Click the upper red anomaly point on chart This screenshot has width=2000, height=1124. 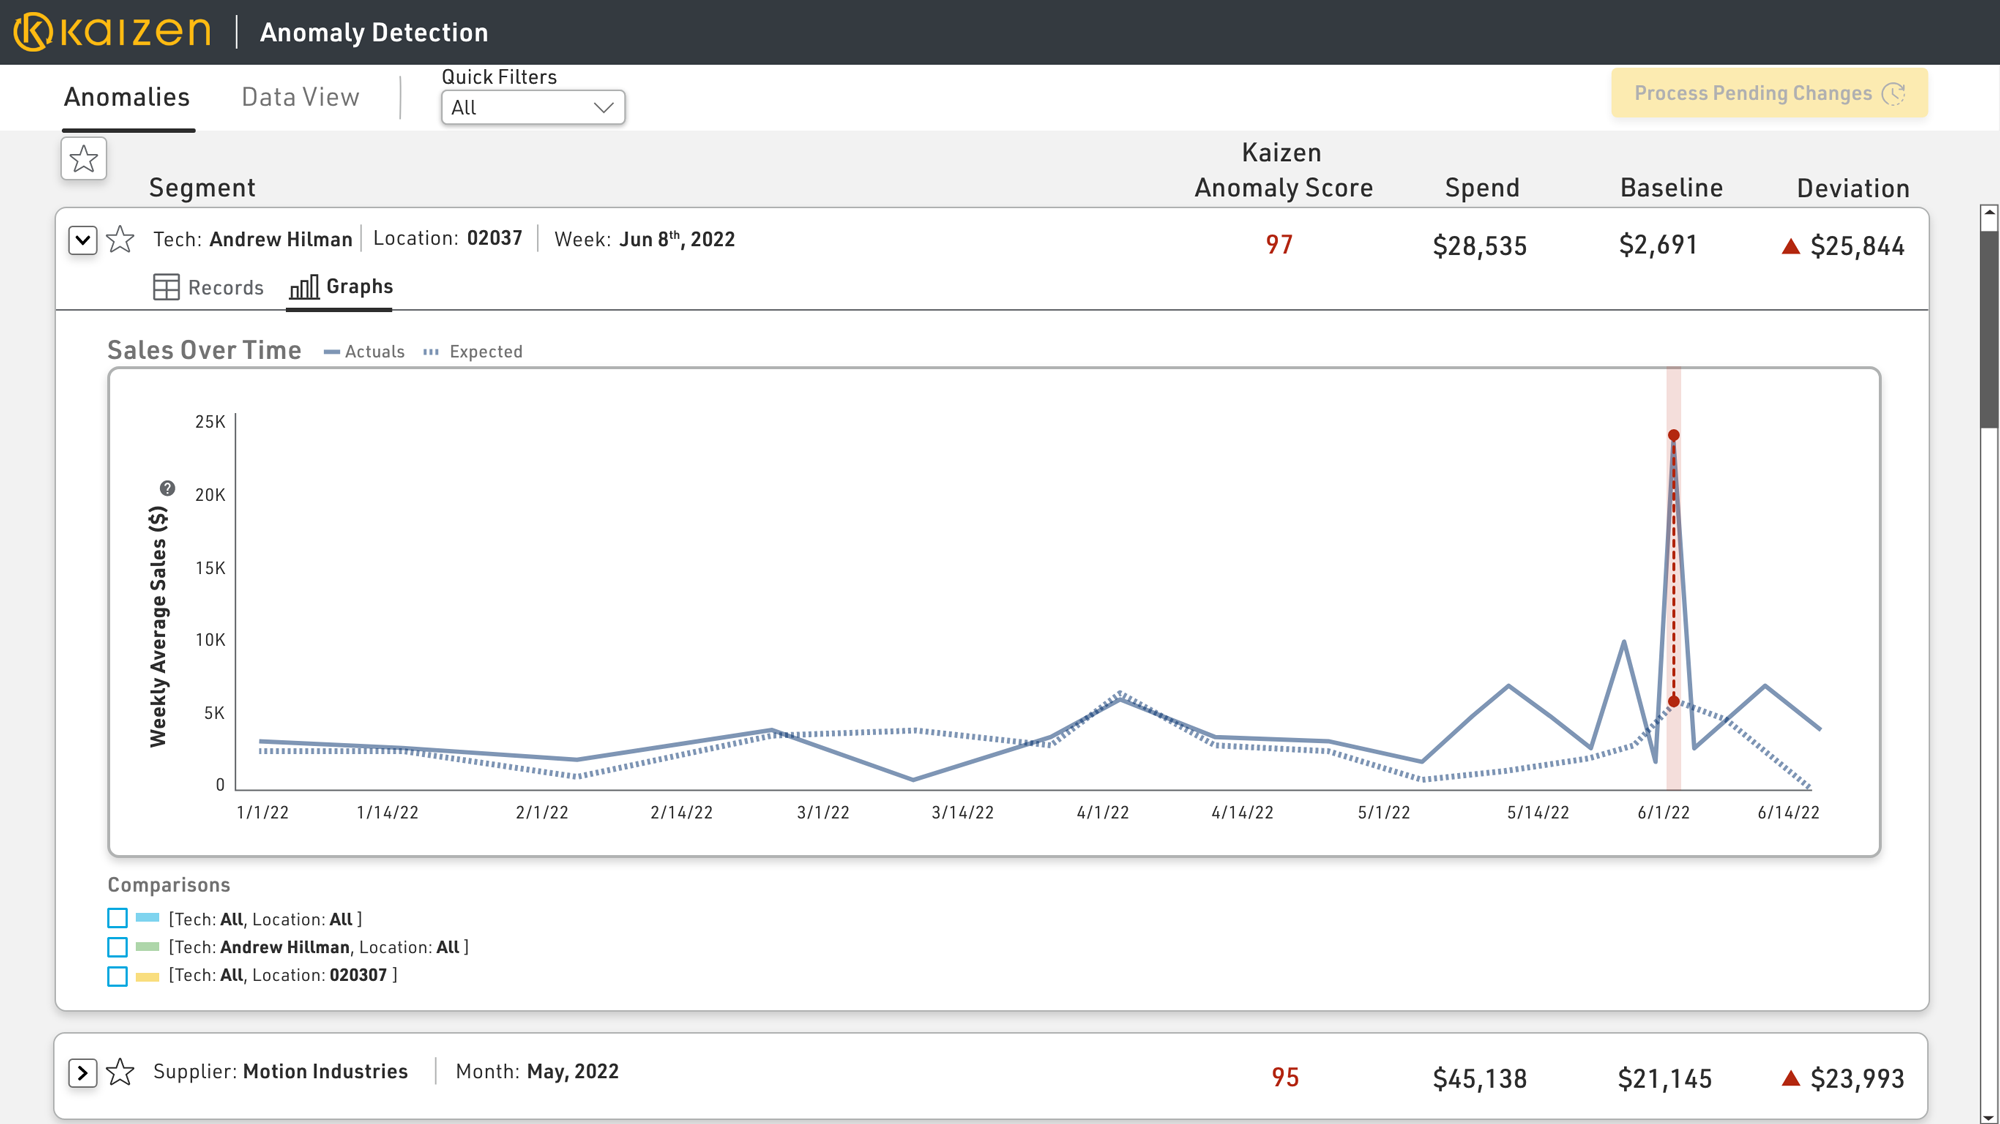[1673, 435]
